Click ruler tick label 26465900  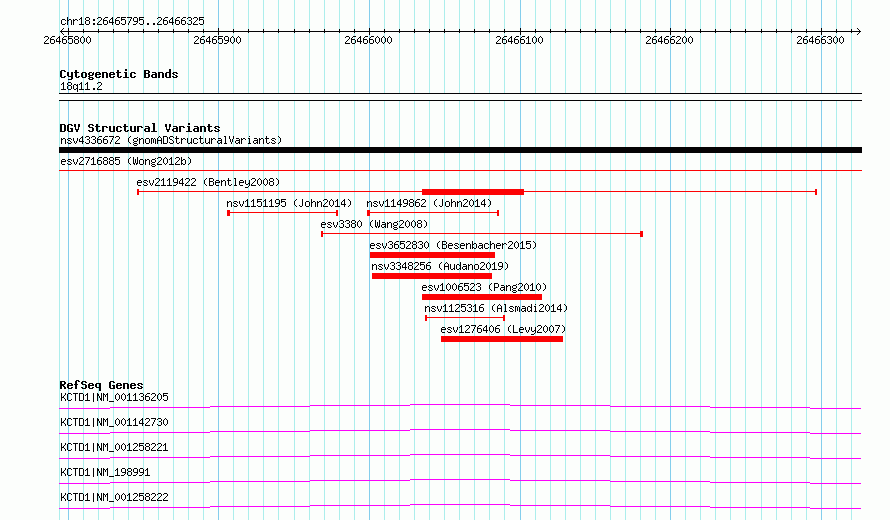(x=217, y=40)
